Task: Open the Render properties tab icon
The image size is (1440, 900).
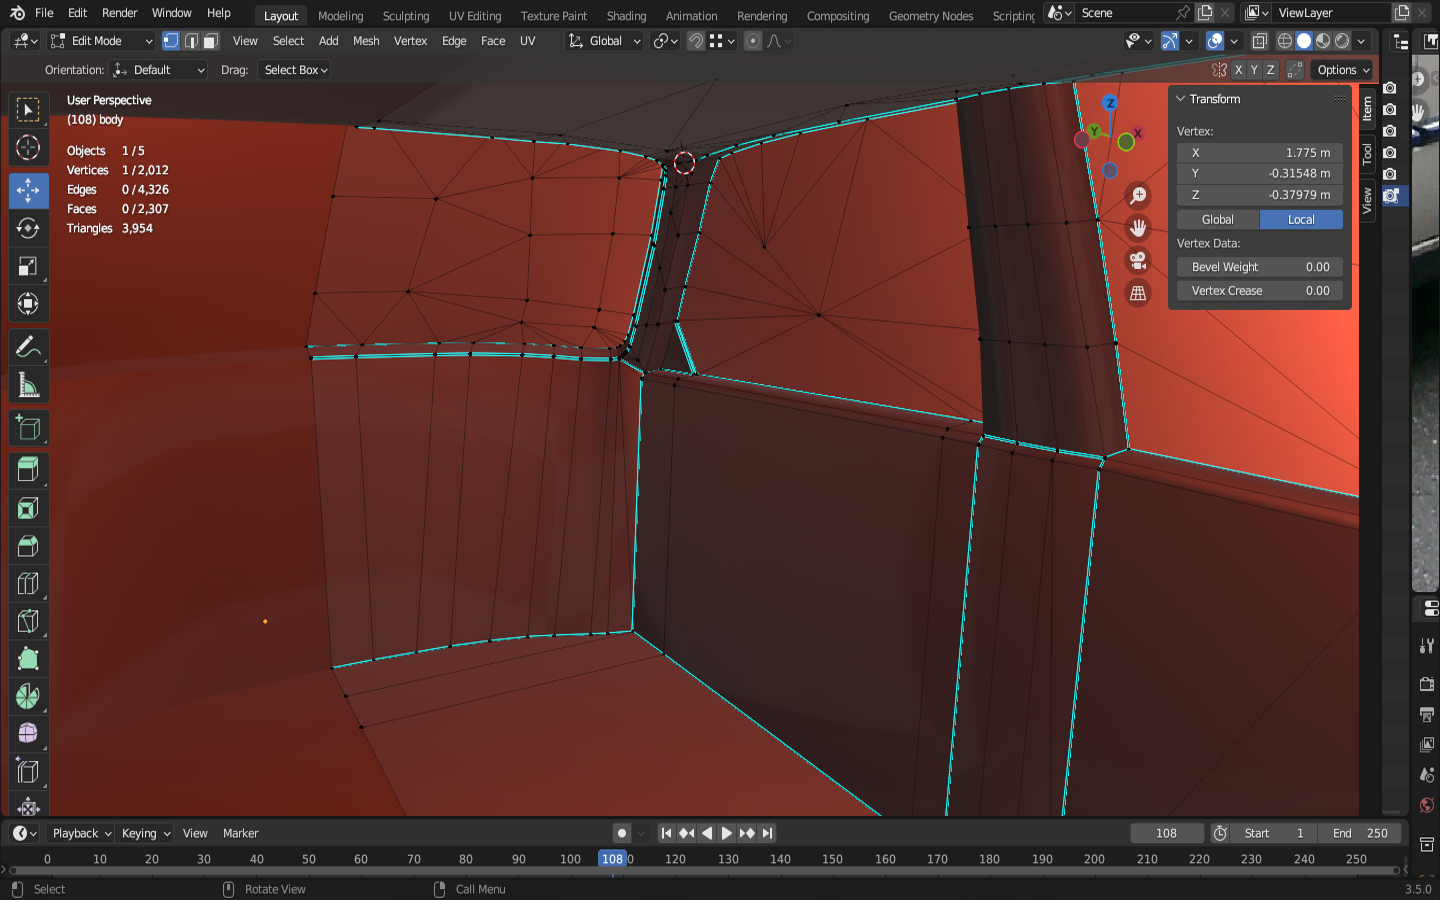Action: 1427,684
